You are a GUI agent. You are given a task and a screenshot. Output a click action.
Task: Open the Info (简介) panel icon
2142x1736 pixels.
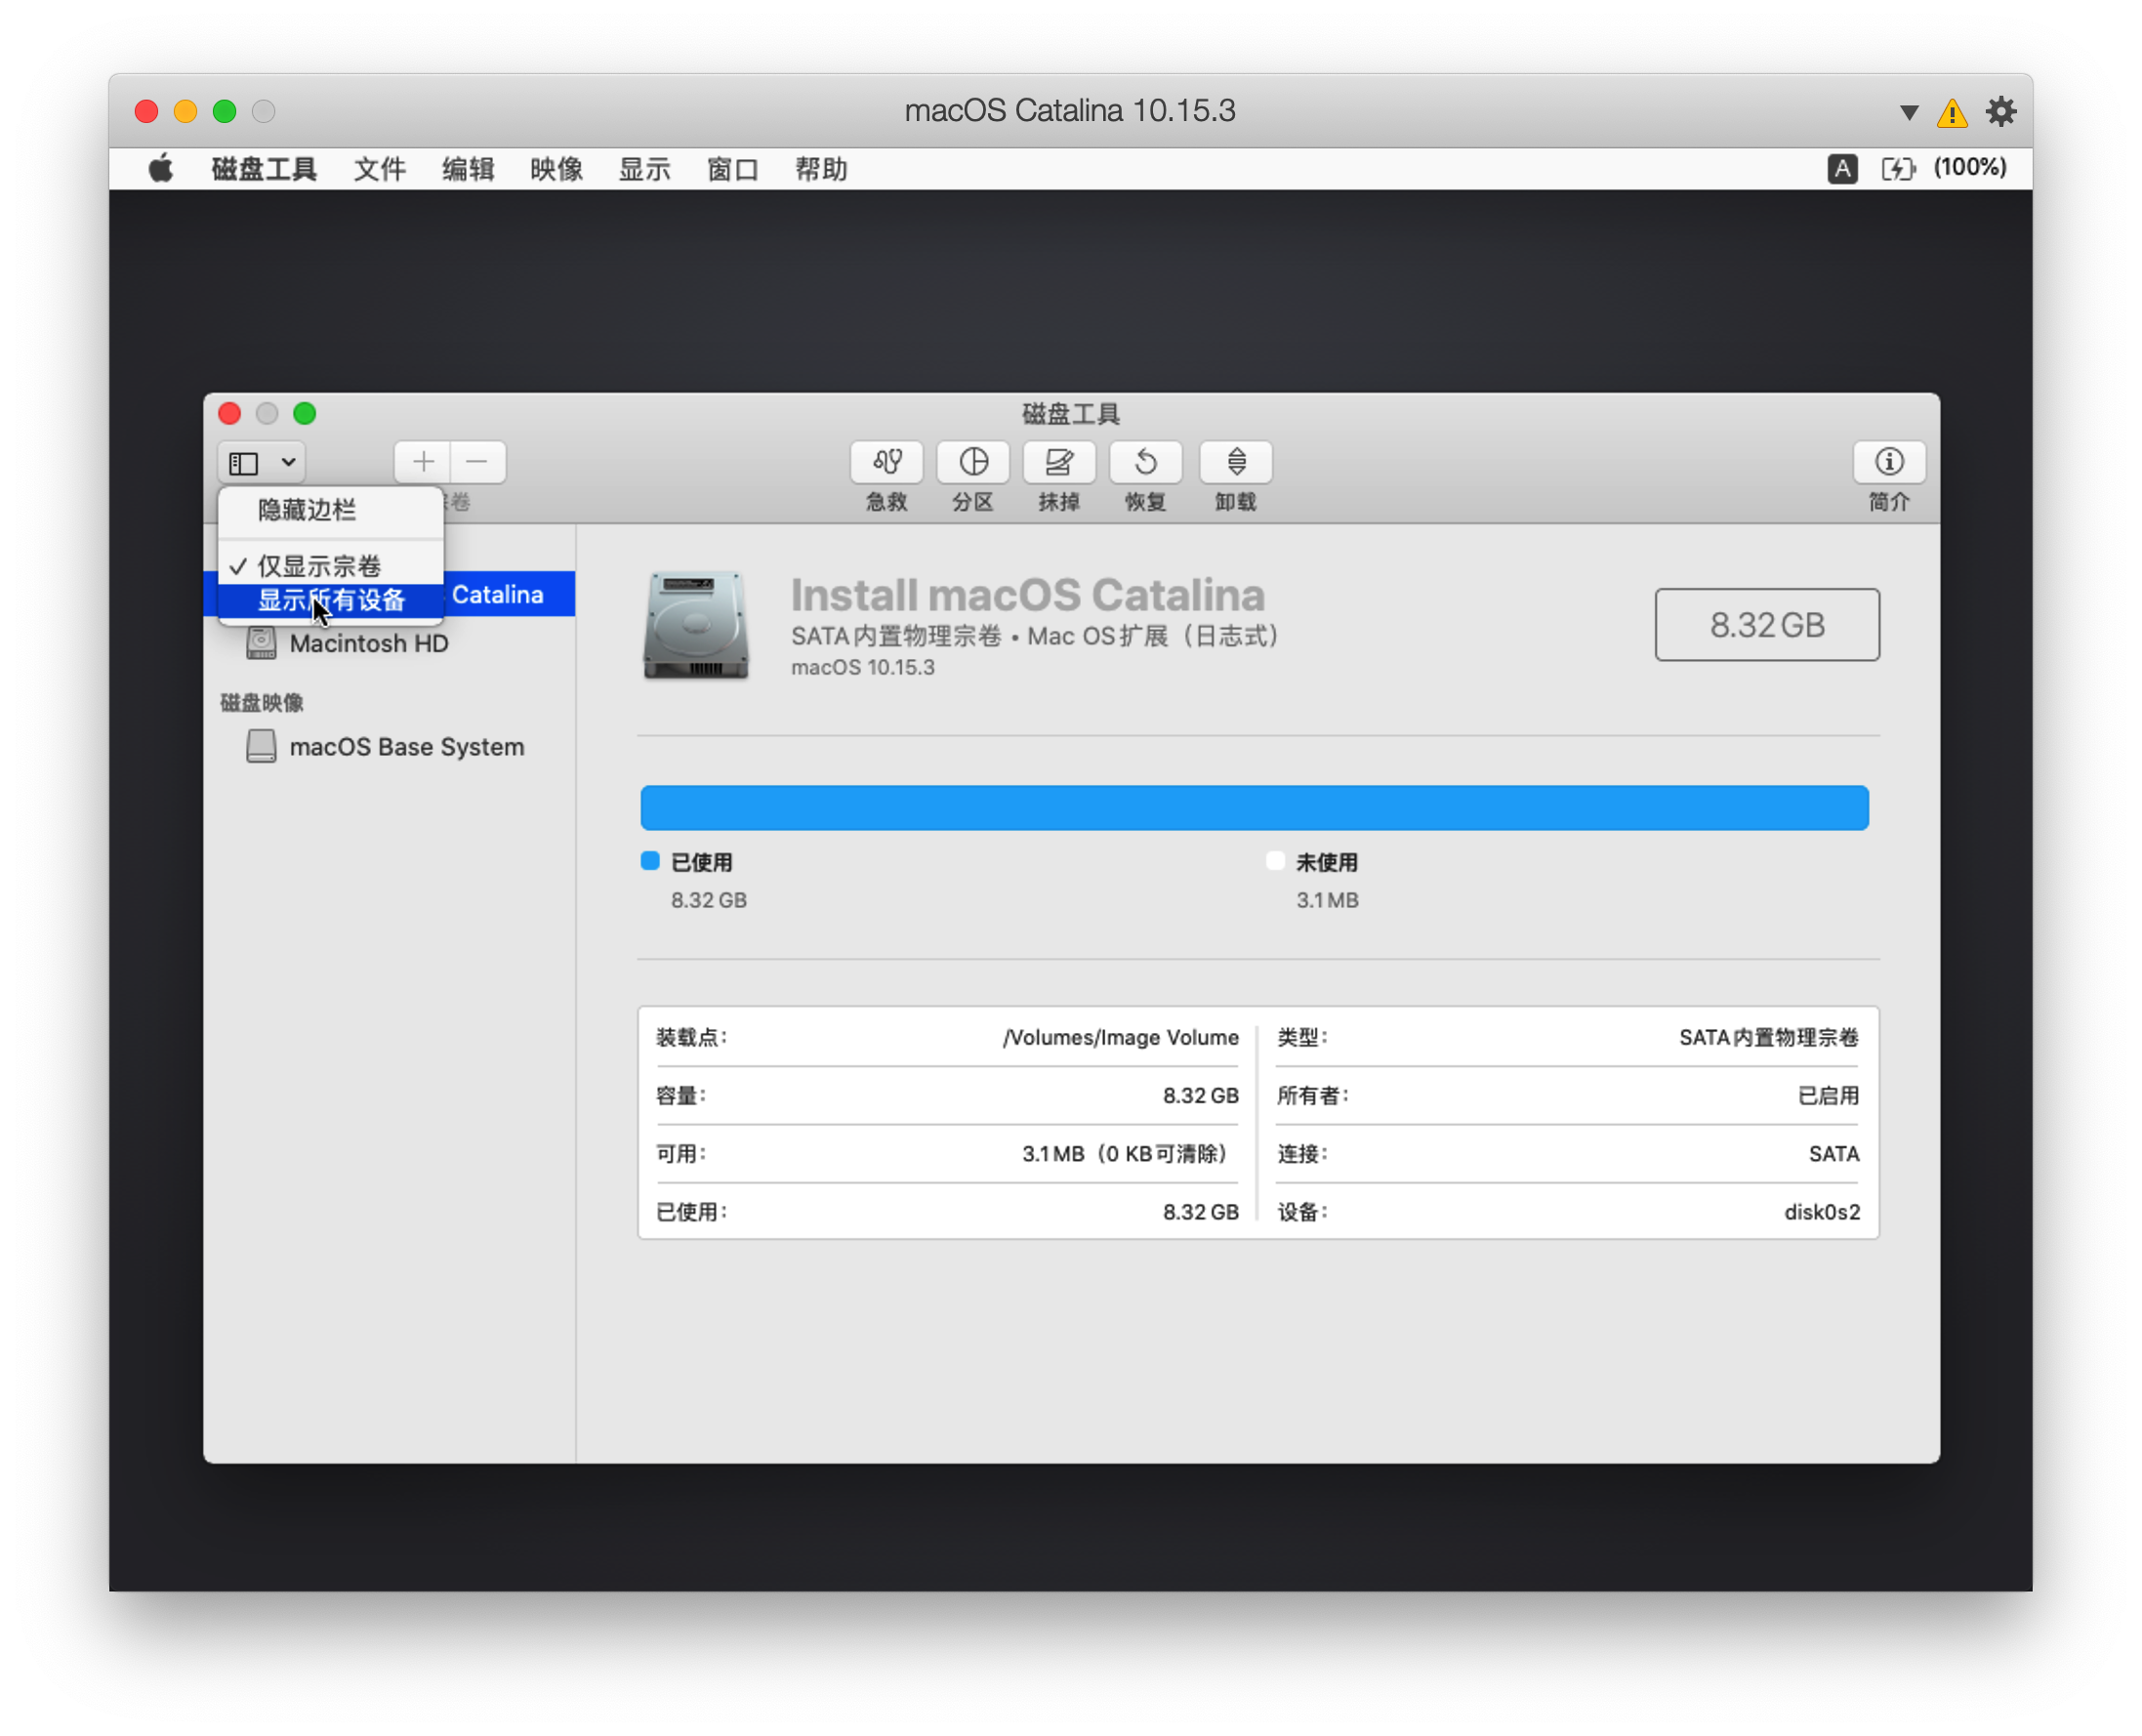(1888, 462)
